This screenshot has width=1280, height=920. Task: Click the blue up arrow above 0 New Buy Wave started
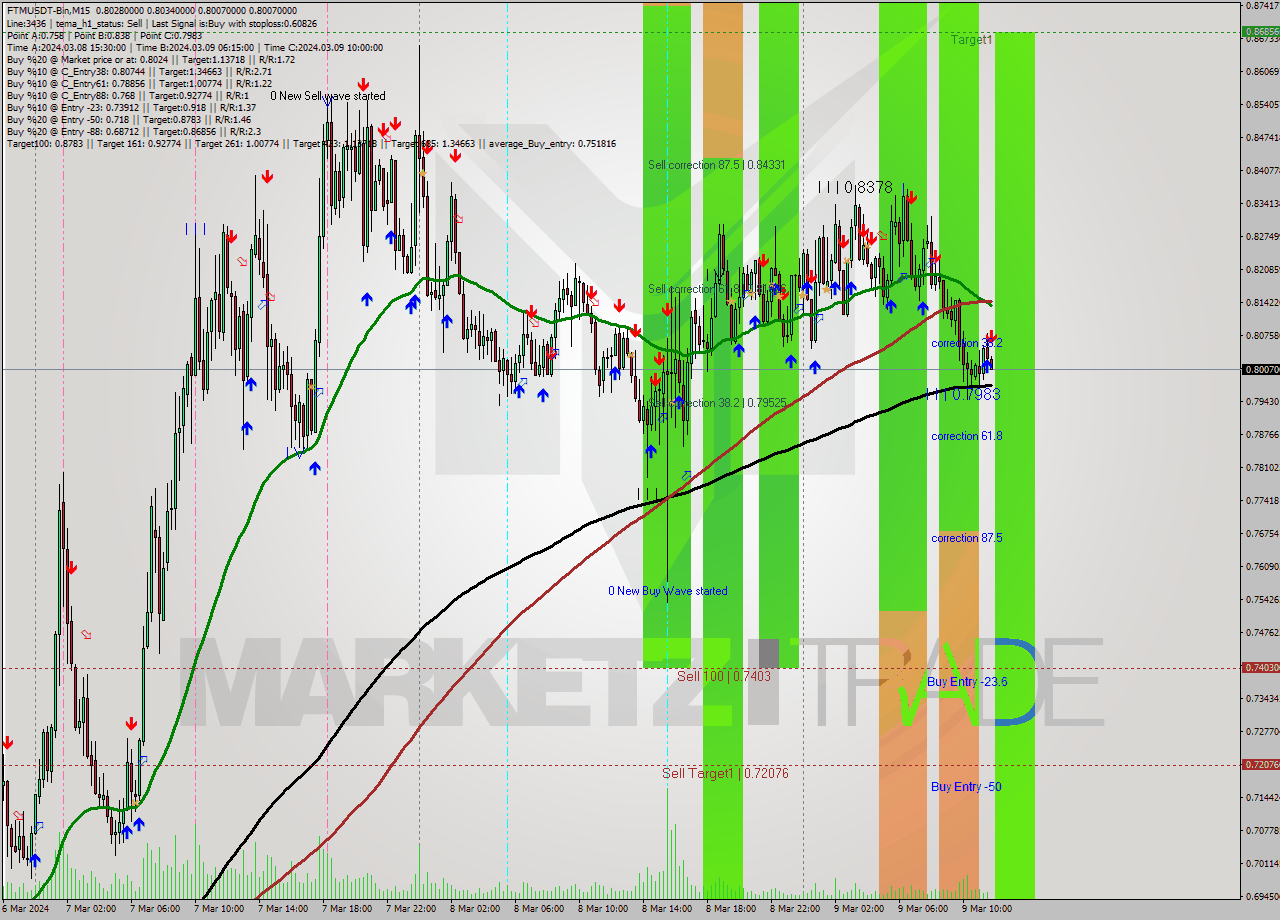650,450
